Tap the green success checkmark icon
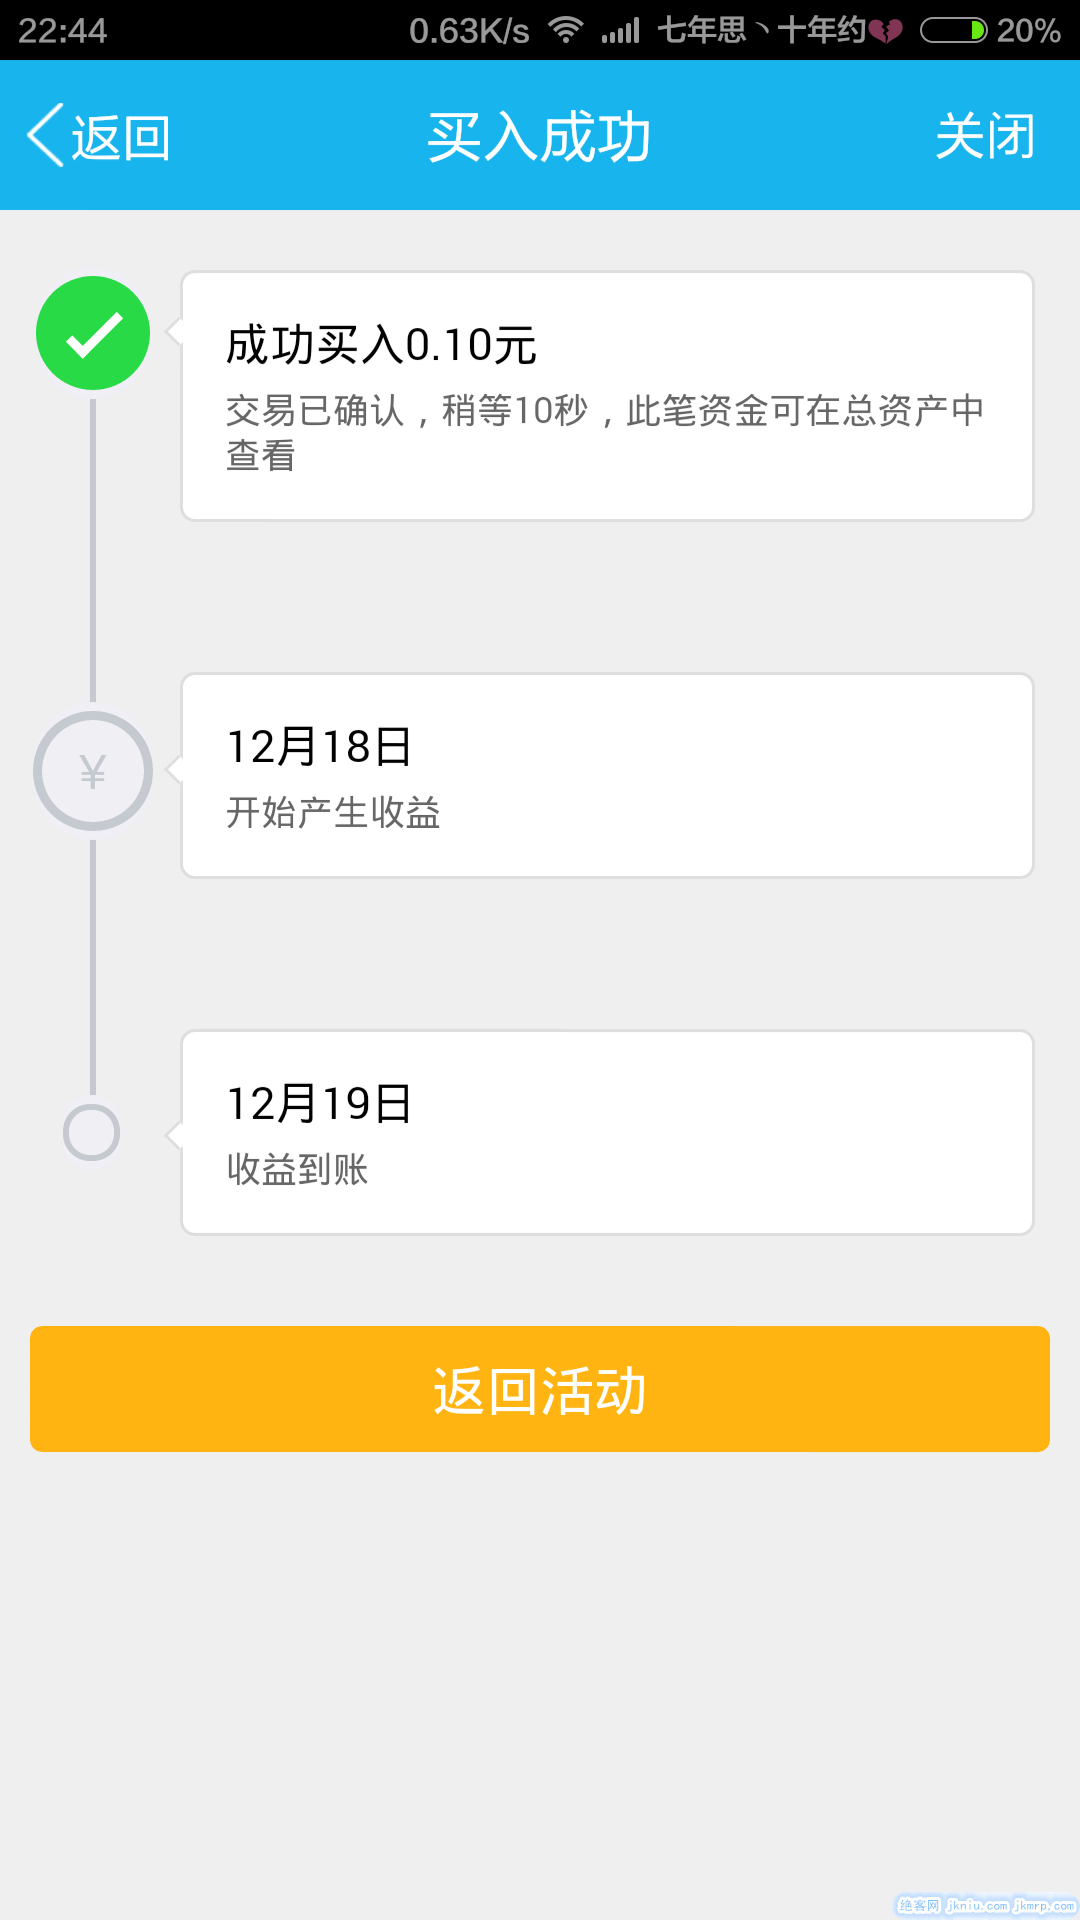This screenshot has height=1920, width=1080. [93, 333]
